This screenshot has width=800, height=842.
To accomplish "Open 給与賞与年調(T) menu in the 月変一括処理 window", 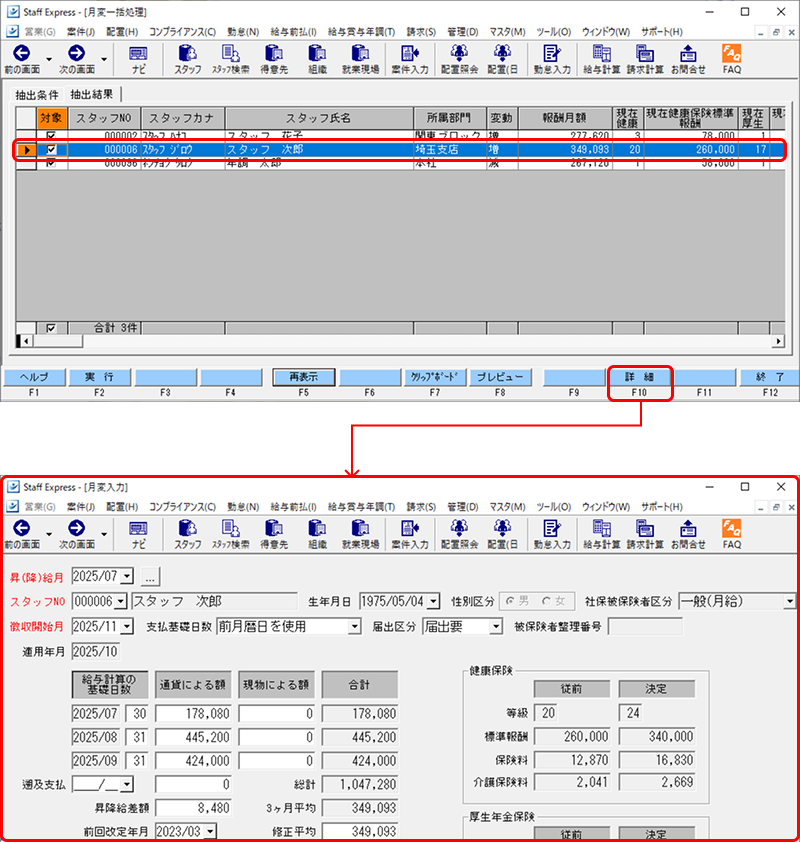I will [x=361, y=32].
